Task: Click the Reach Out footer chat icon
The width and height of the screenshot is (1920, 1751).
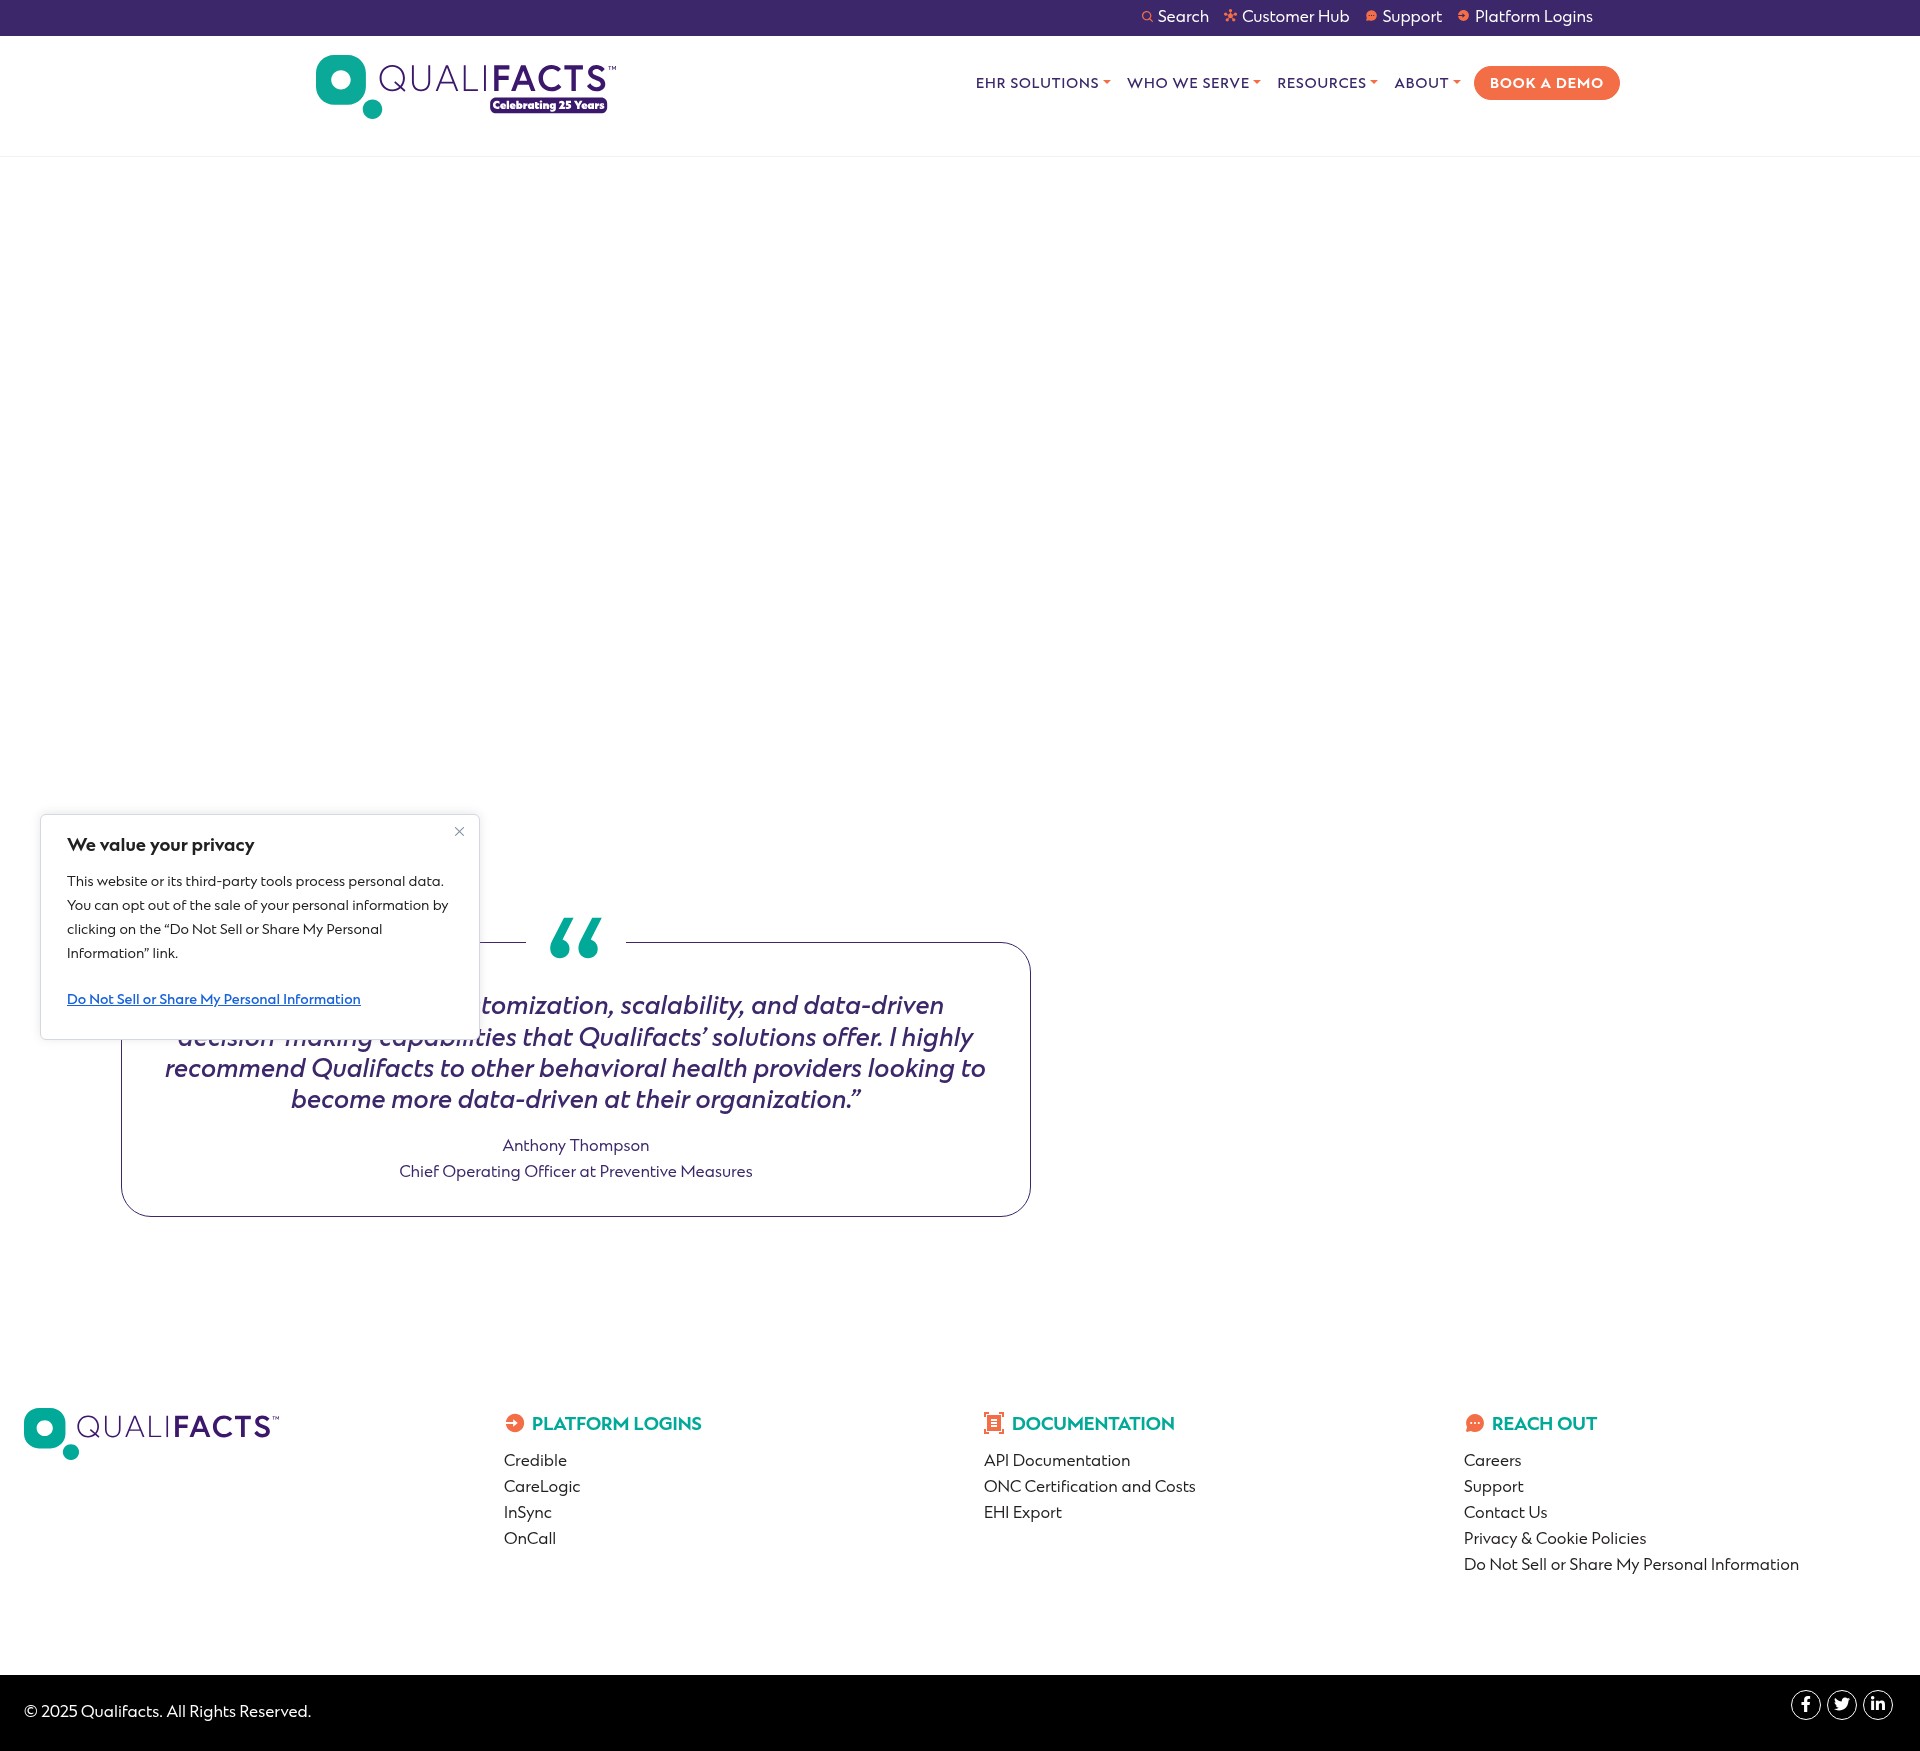Action: (x=1474, y=1423)
